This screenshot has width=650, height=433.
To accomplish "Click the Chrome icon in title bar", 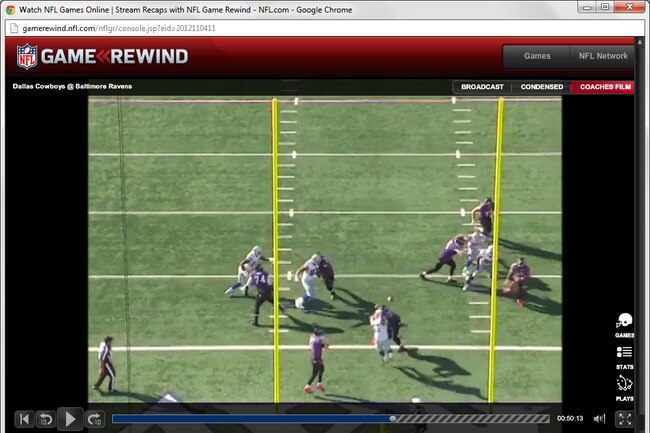I will pyautogui.click(x=10, y=10).
